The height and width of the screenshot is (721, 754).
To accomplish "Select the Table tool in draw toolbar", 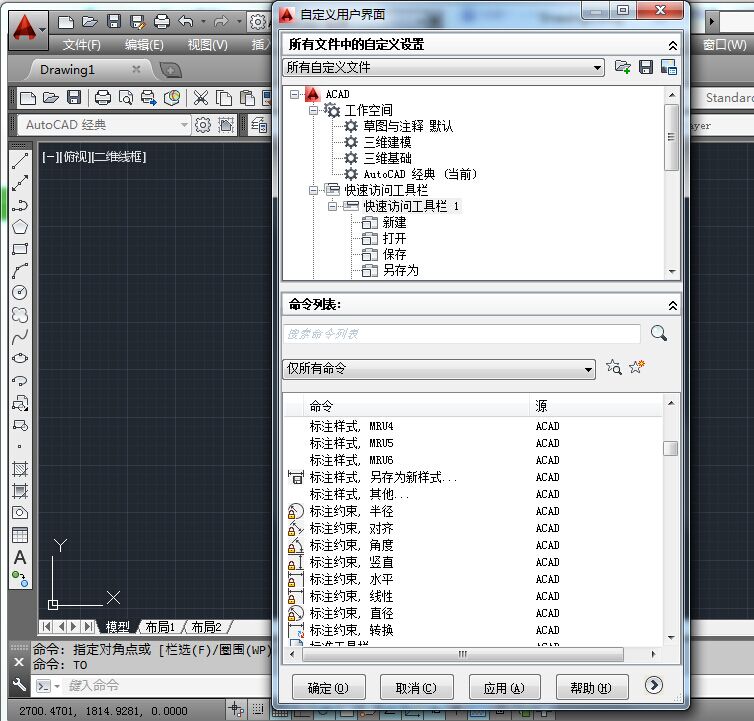I will (x=20, y=535).
